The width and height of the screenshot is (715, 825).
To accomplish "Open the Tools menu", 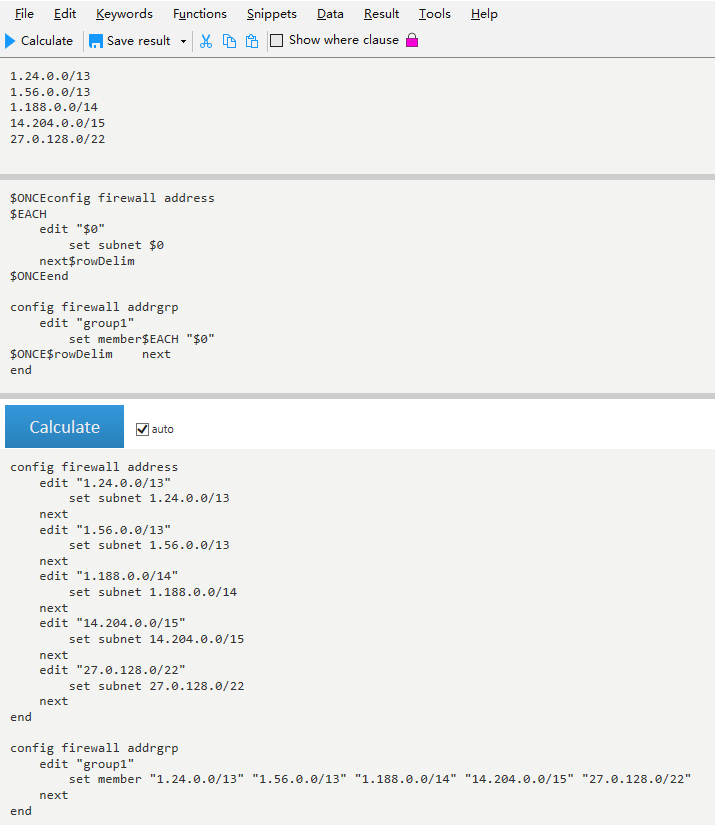I will [x=434, y=14].
